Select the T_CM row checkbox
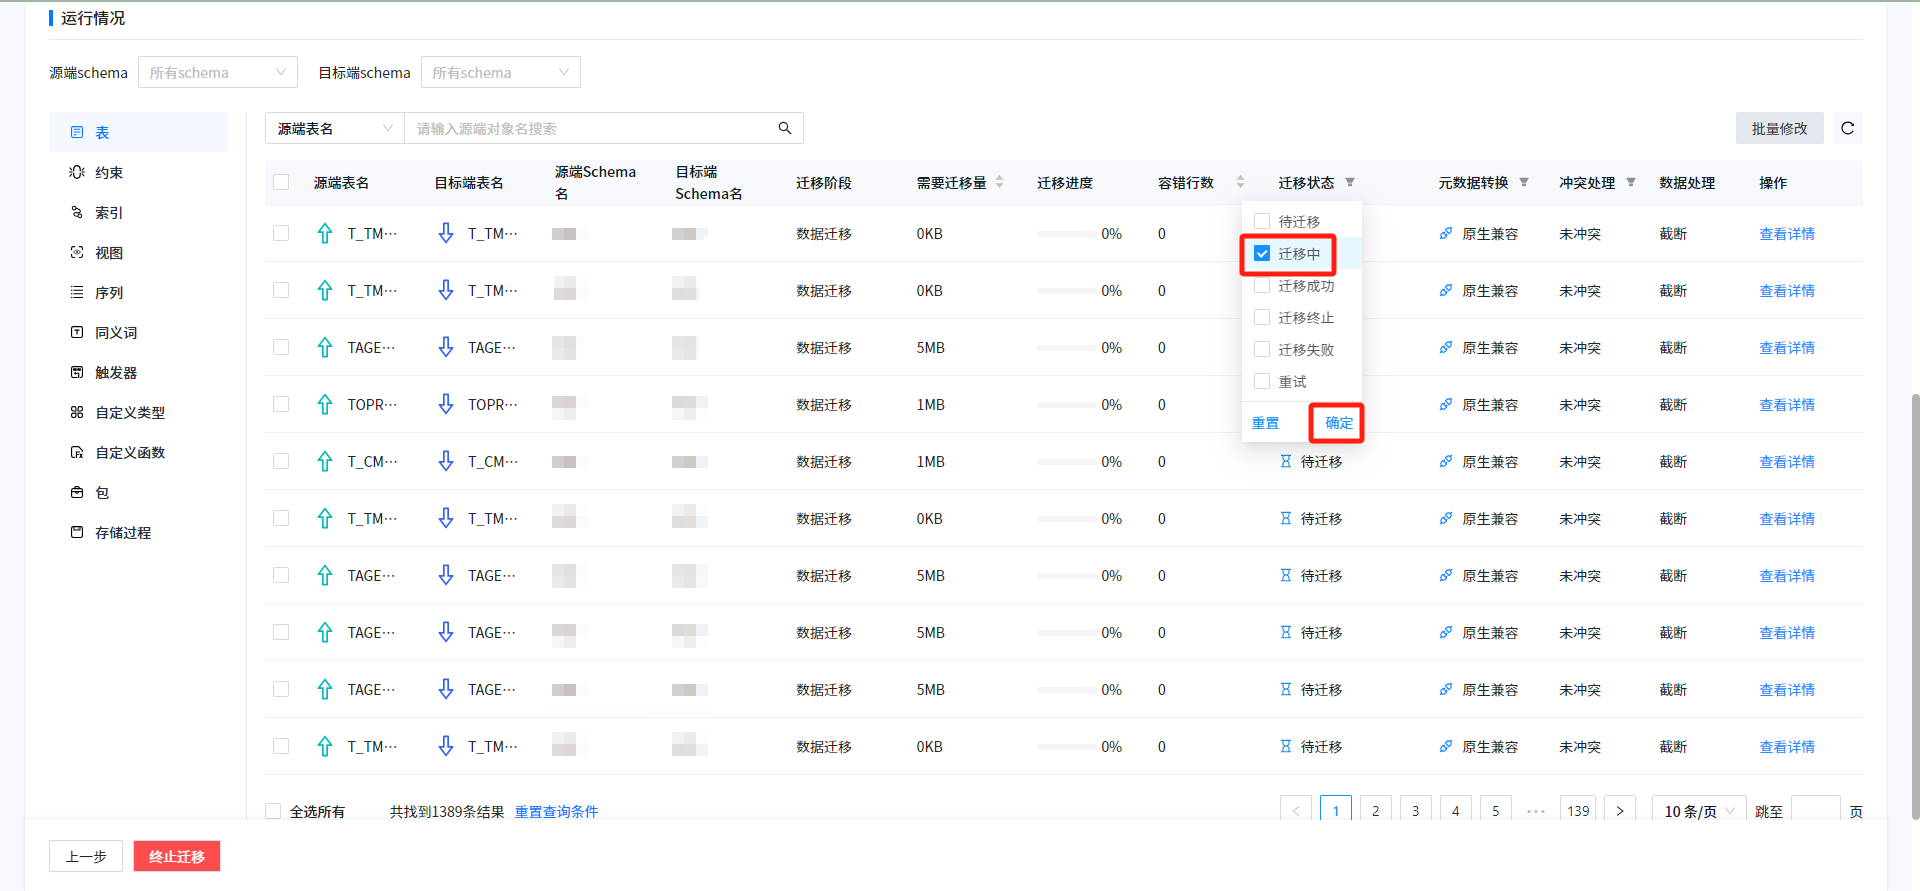This screenshot has height=891, width=1920. (281, 461)
